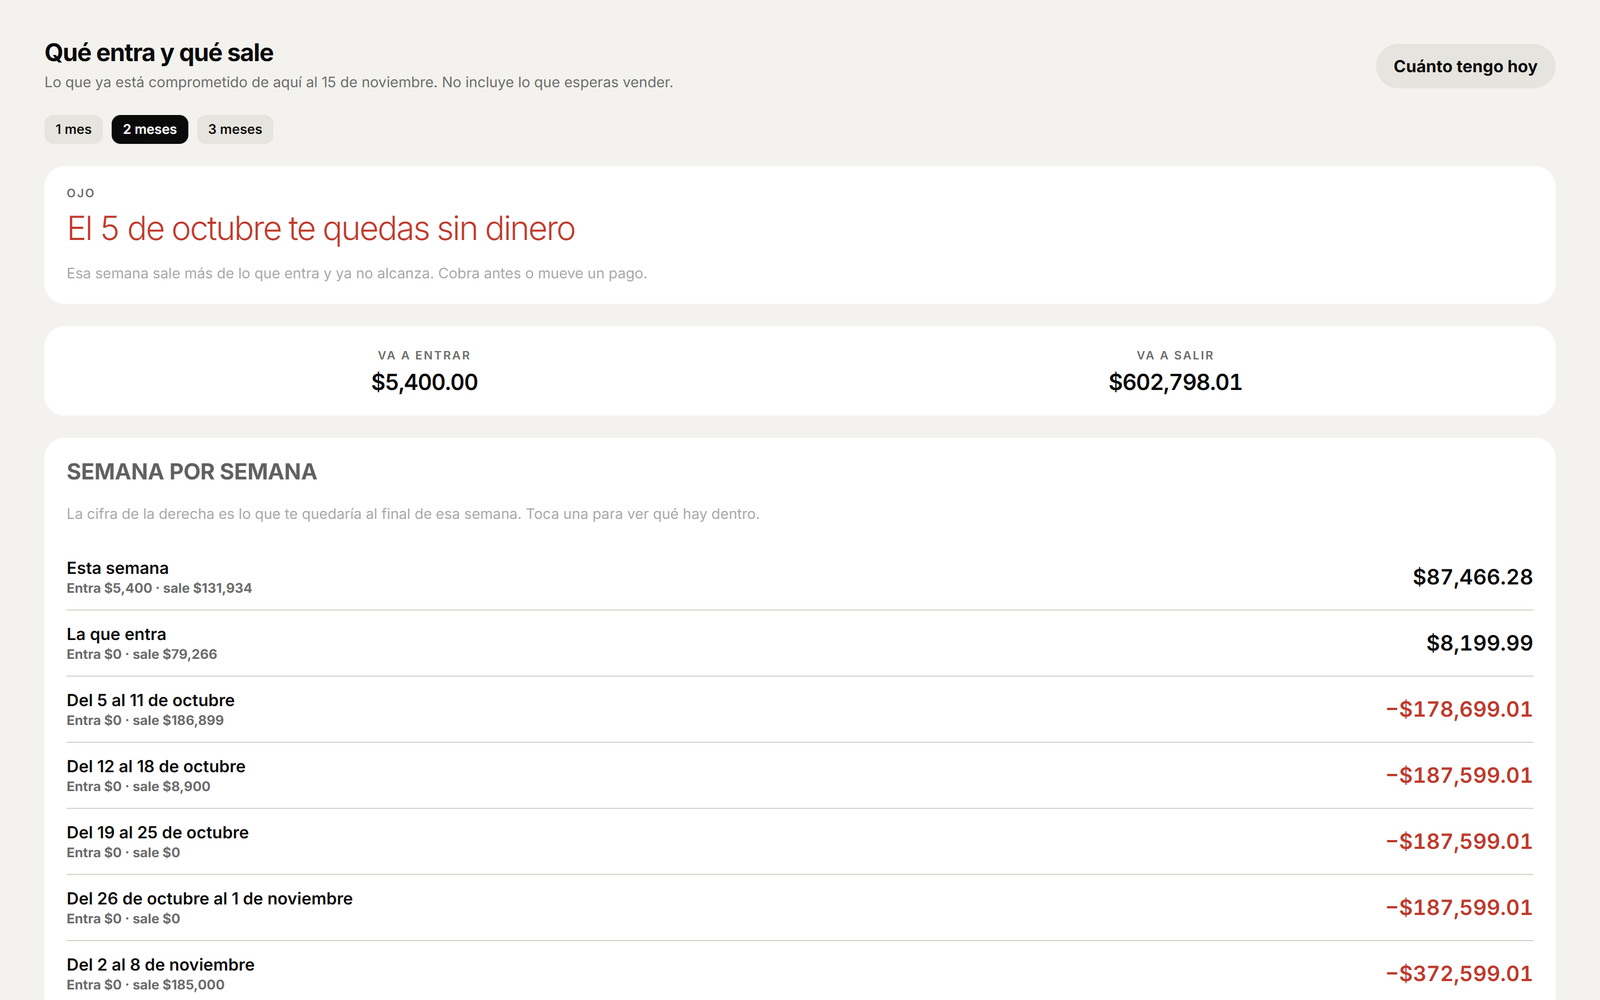Click the 'VA A SALIR' amount $602,798.01
Image resolution: width=1600 pixels, height=1000 pixels.
click(x=1175, y=382)
